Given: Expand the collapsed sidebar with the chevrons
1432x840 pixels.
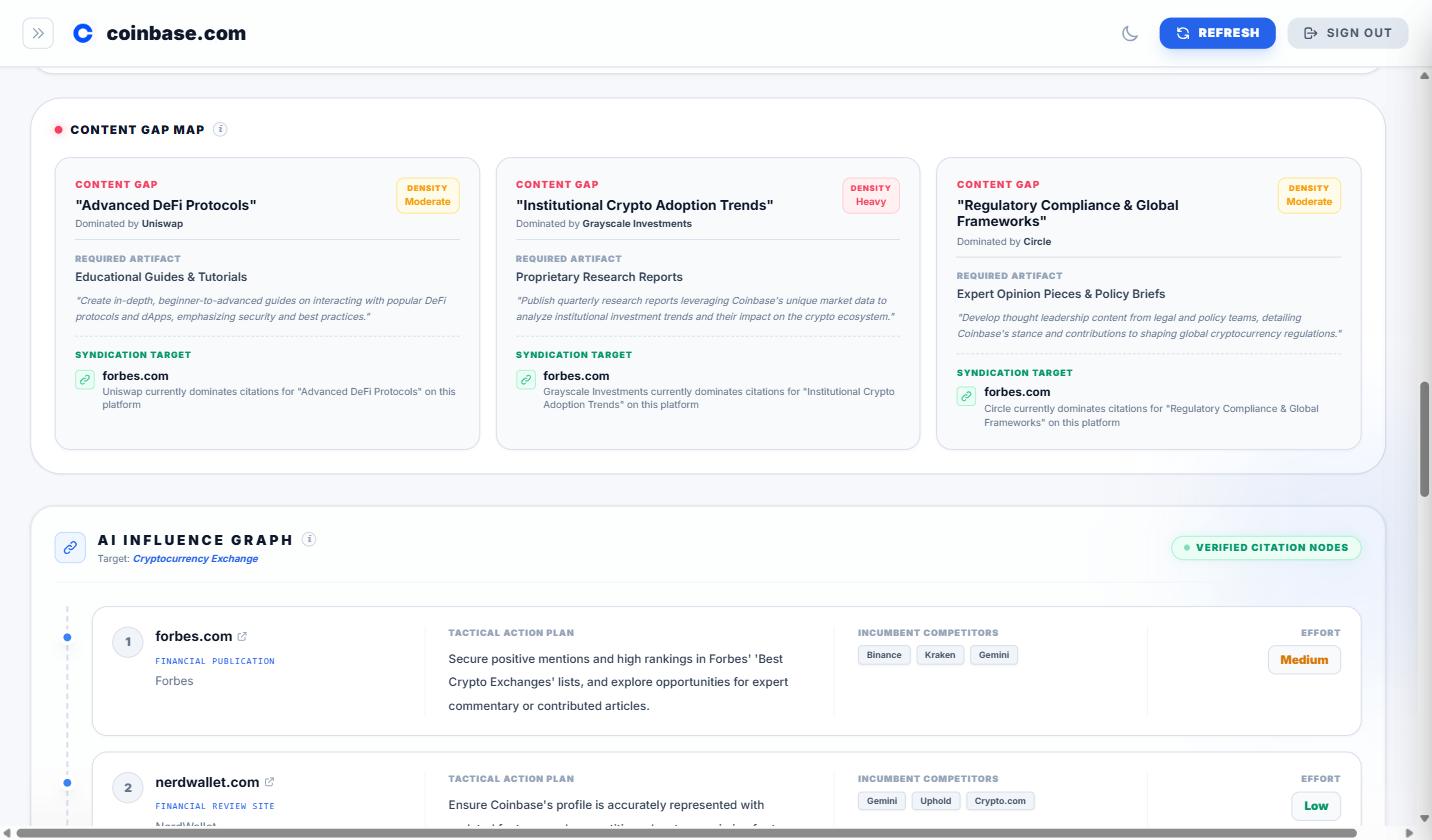Looking at the screenshot, I should coord(38,32).
